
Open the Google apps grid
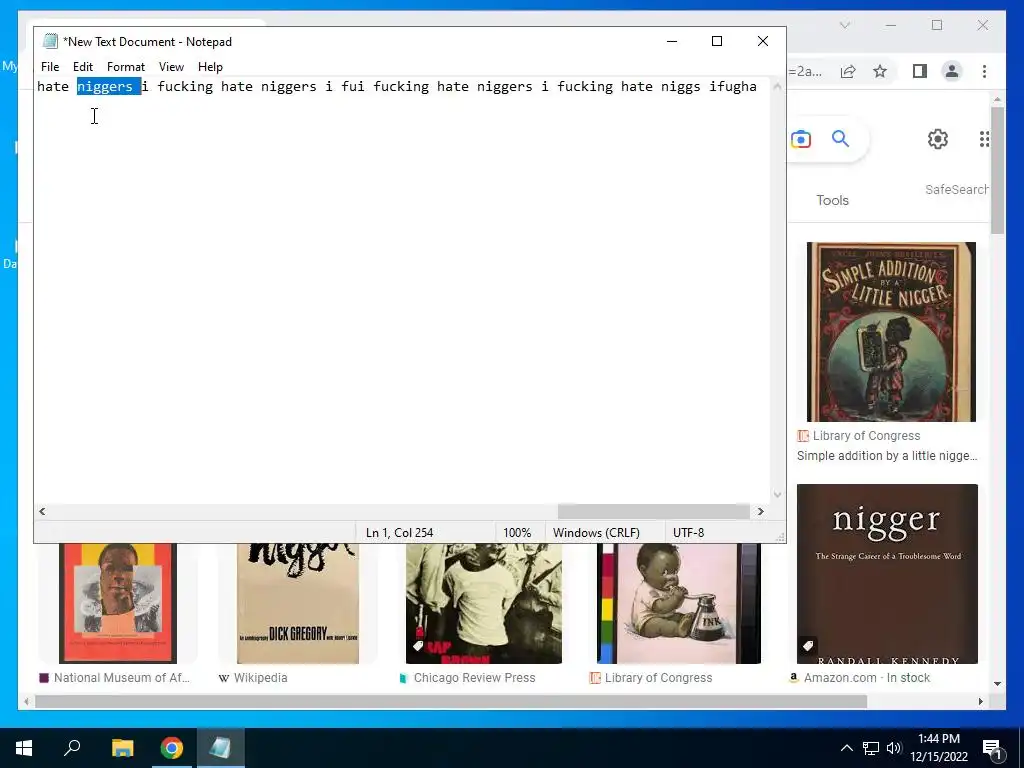(984, 138)
